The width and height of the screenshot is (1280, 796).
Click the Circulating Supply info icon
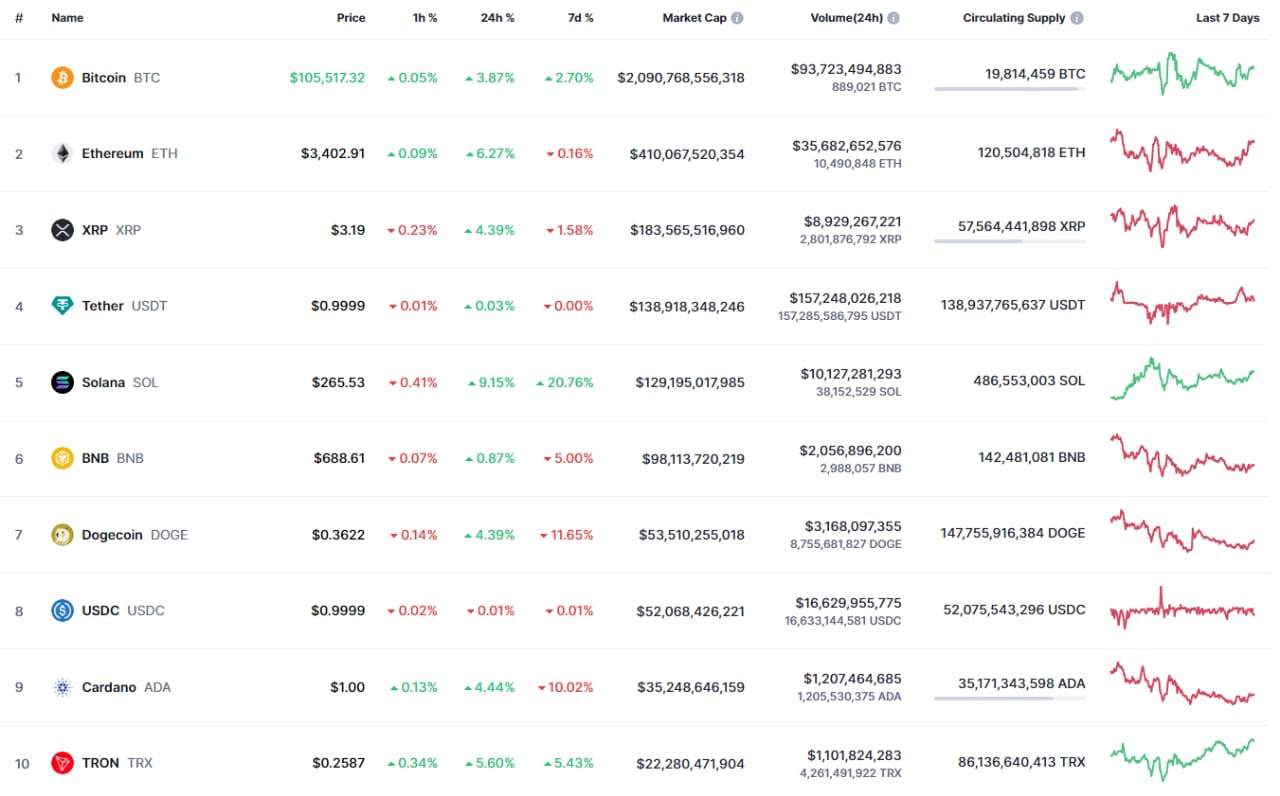point(1076,18)
